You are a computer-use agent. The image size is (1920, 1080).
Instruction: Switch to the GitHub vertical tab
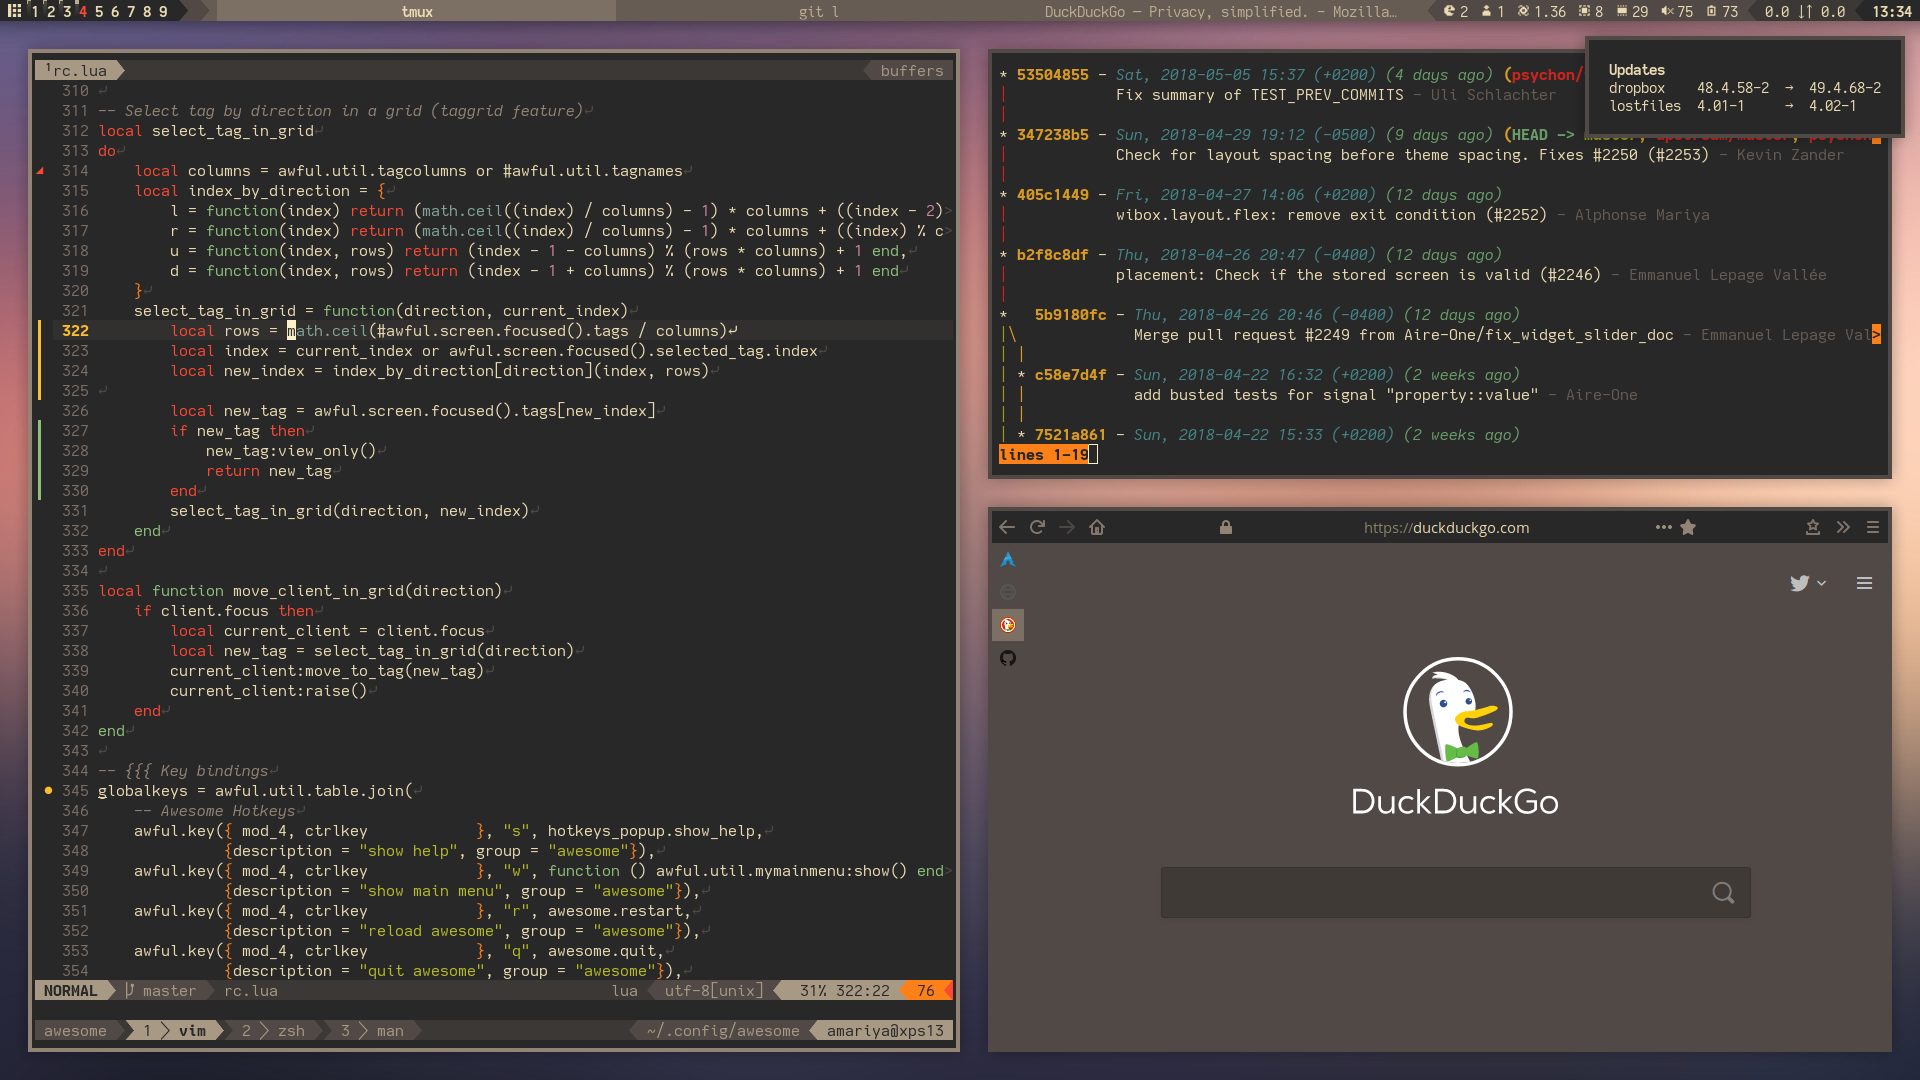(1008, 658)
